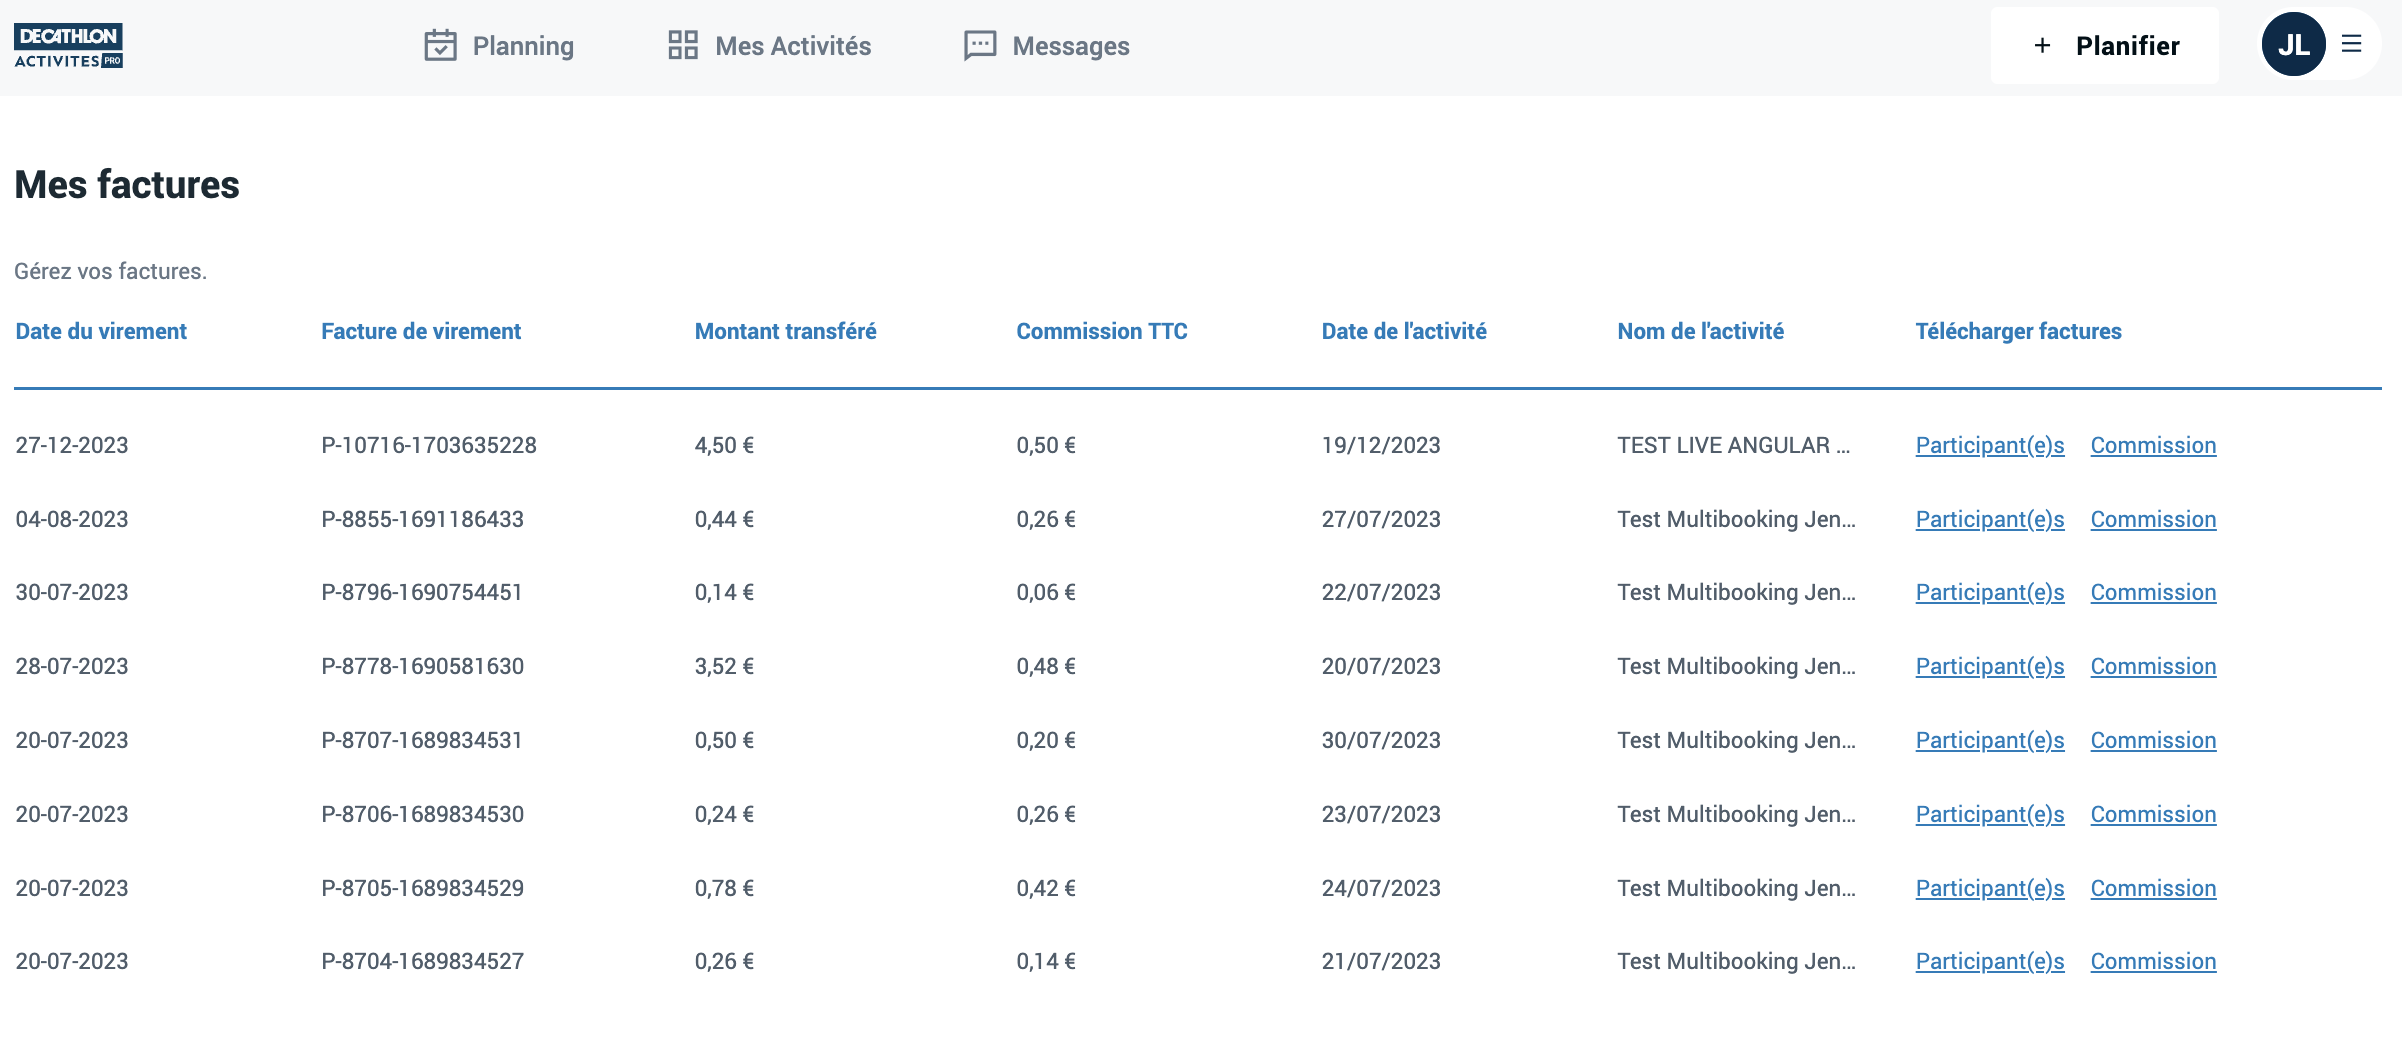Click the plus icon in Planifier
Viewport: 2402px width, 1042px height.
2042,46
